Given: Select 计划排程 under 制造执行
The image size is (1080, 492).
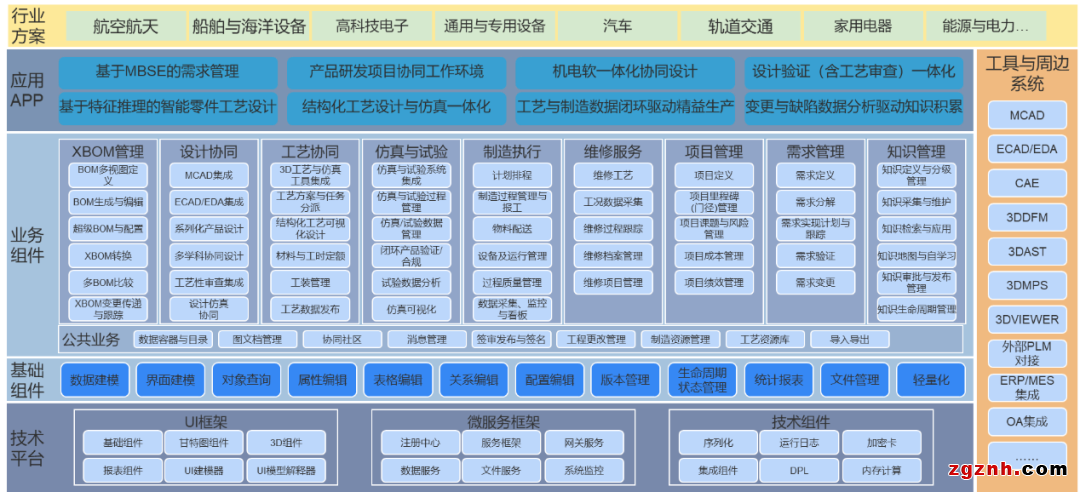Looking at the screenshot, I should click(512, 175).
